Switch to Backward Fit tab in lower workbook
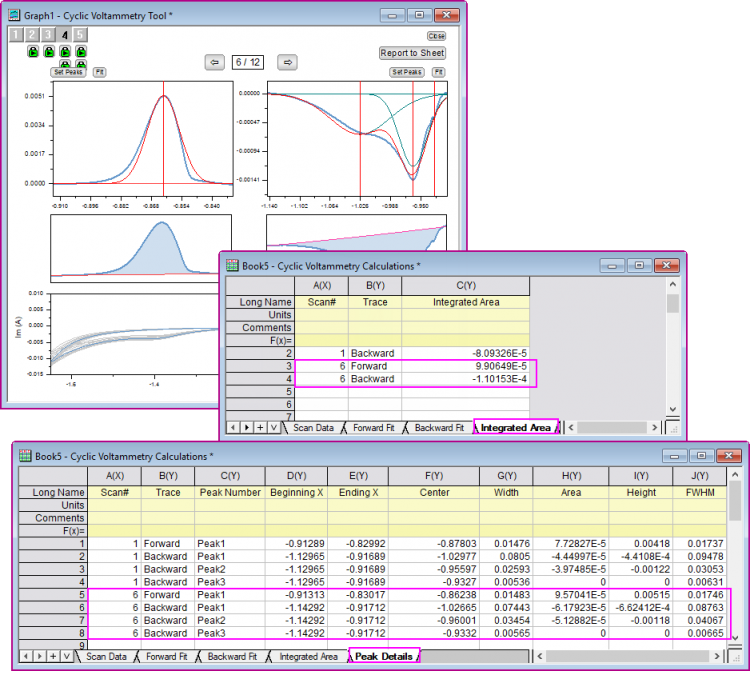 (x=232, y=656)
